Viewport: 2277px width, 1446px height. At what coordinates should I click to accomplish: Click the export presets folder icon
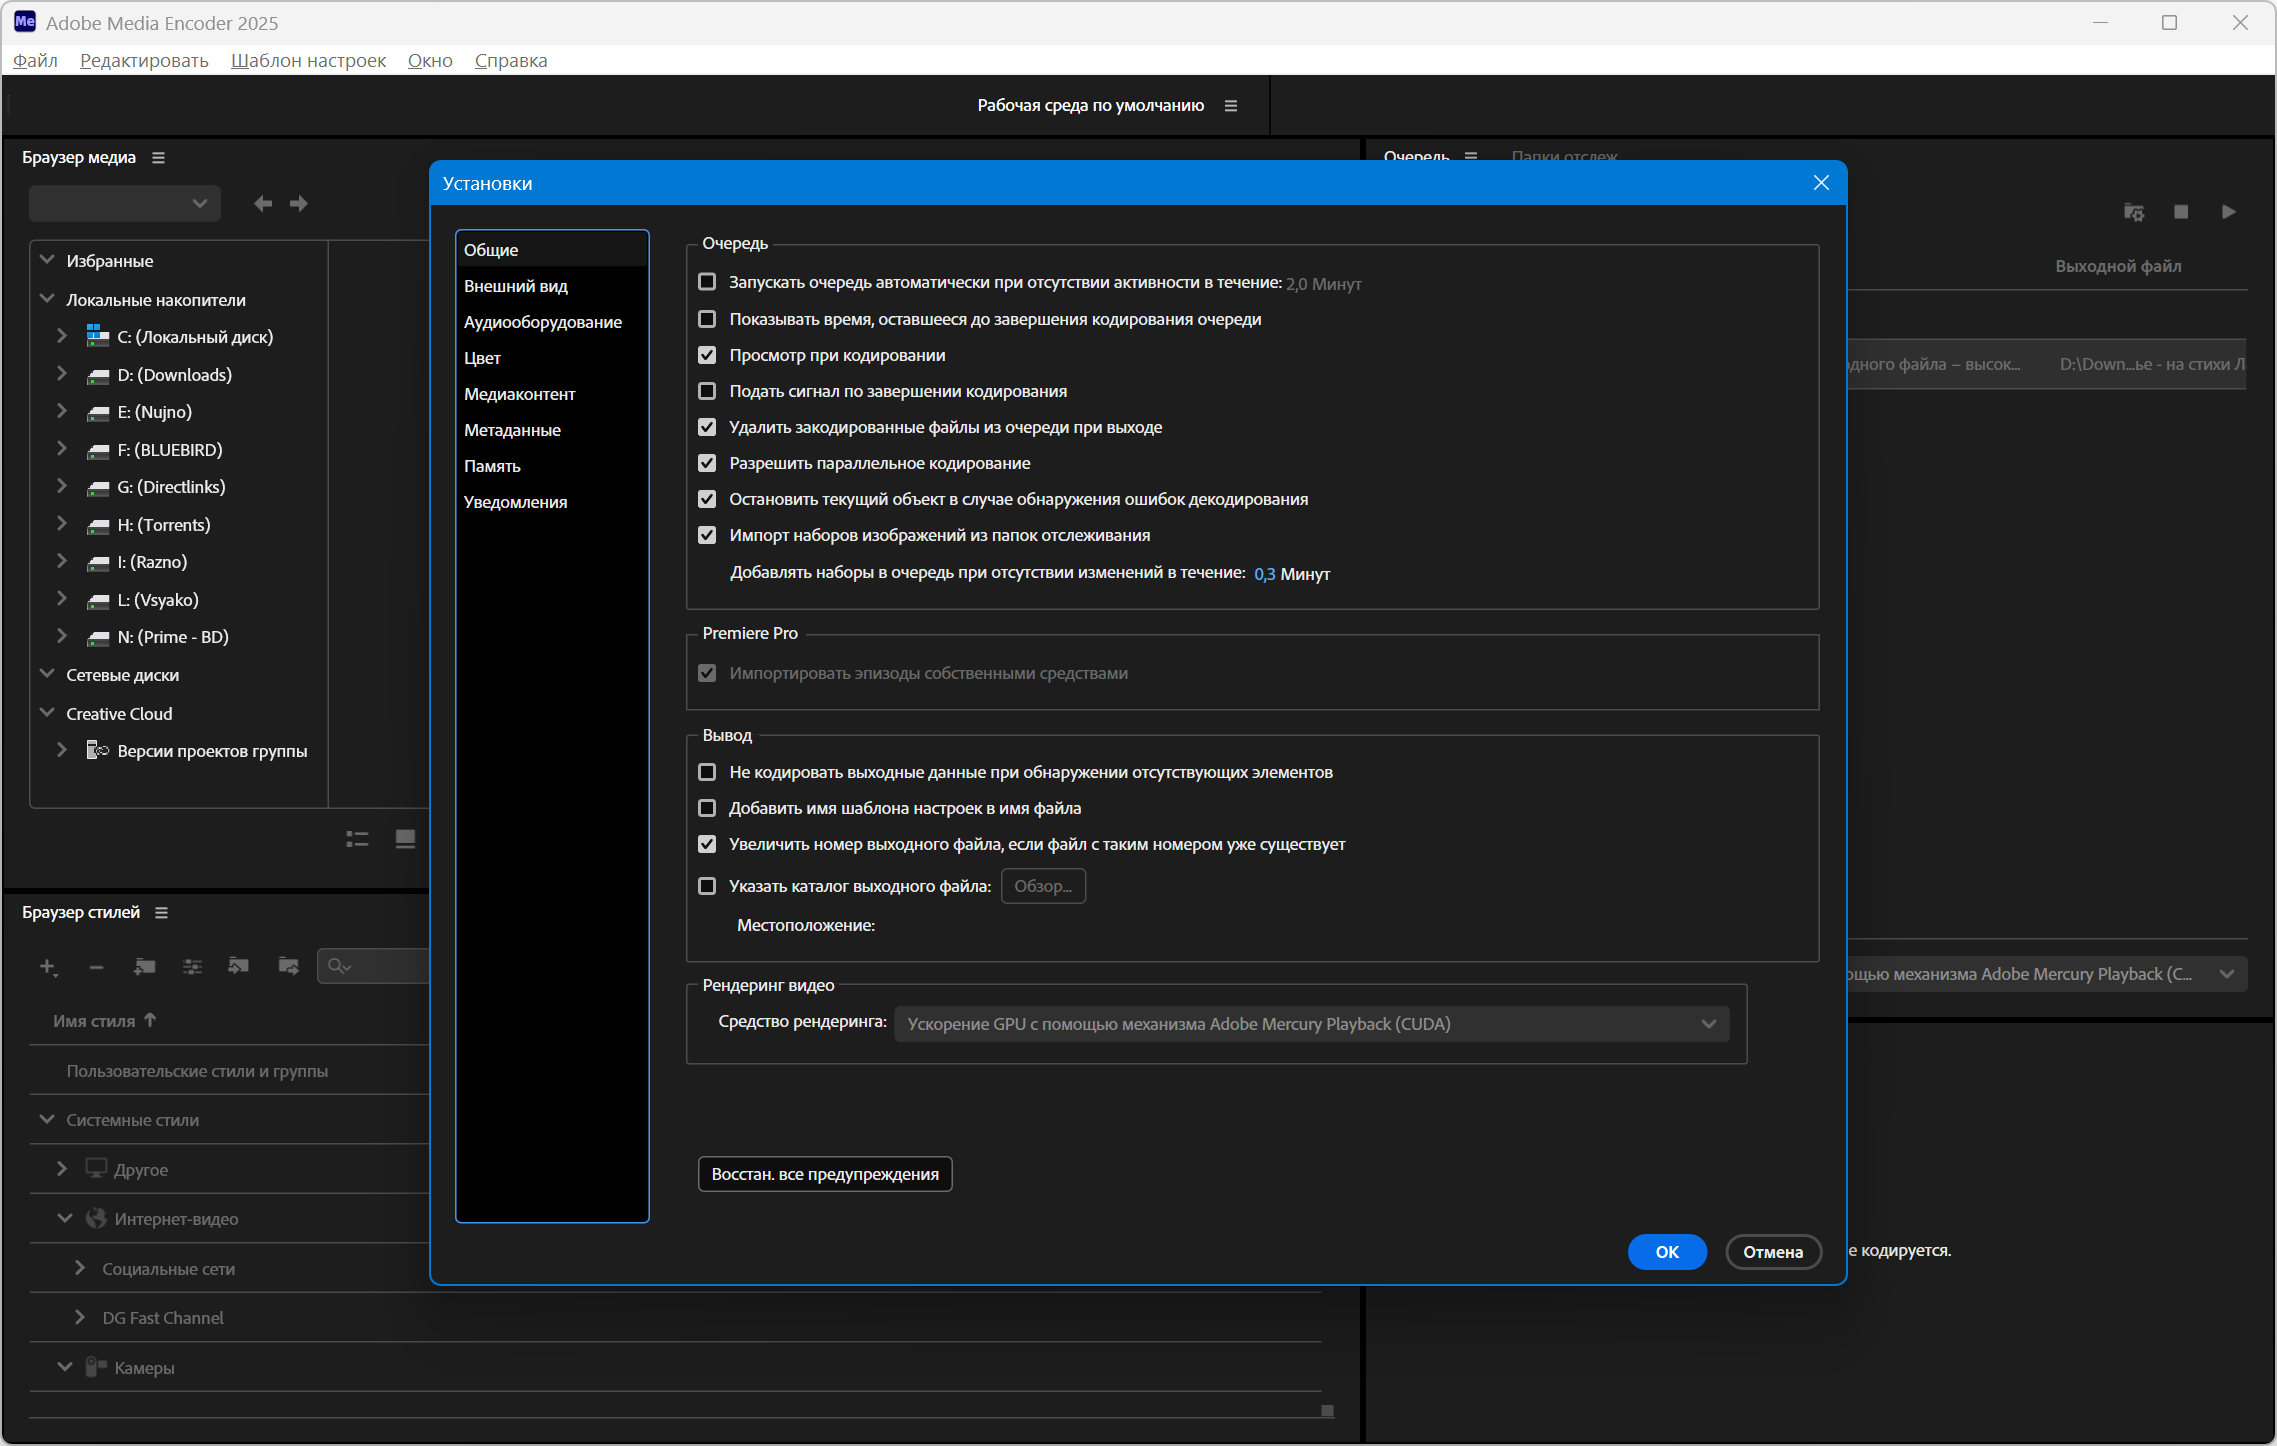pyautogui.click(x=288, y=966)
